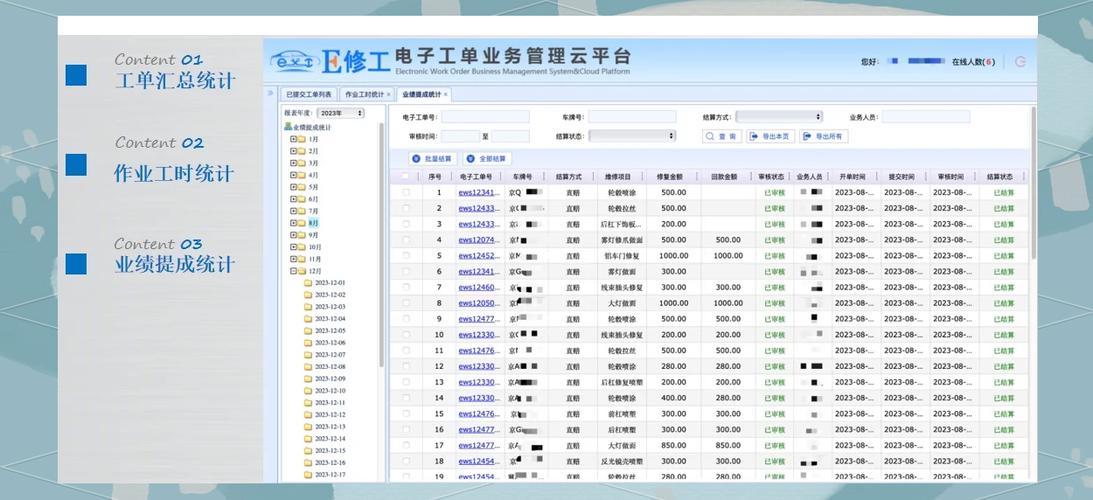Close the 业绩提成统计 tab with its x
The image size is (1093, 500).
pos(445,94)
